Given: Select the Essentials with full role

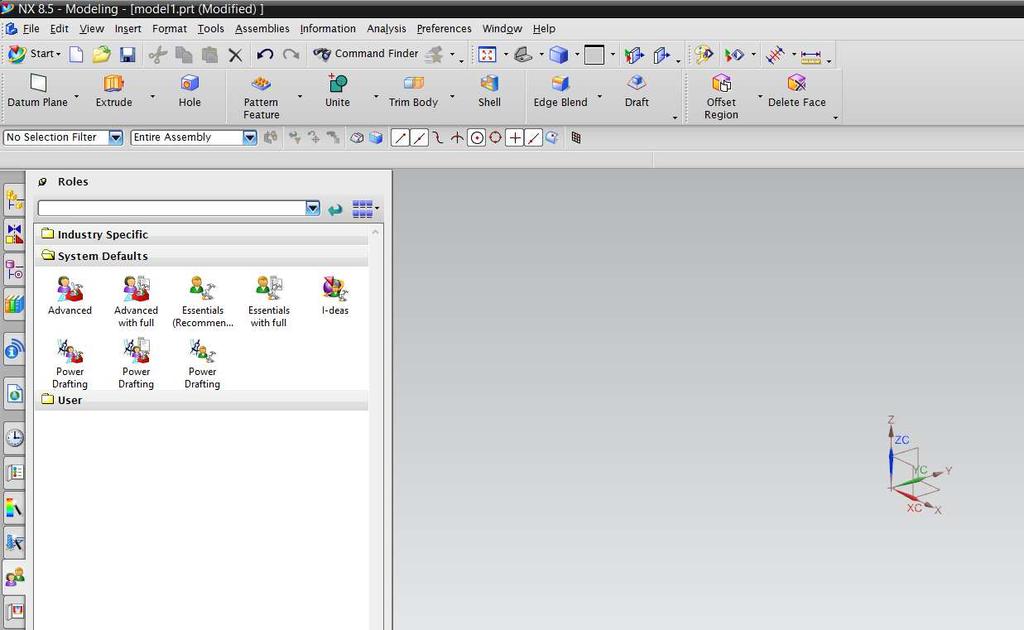Looking at the screenshot, I should pyautogui.click(x=268, y=302).
